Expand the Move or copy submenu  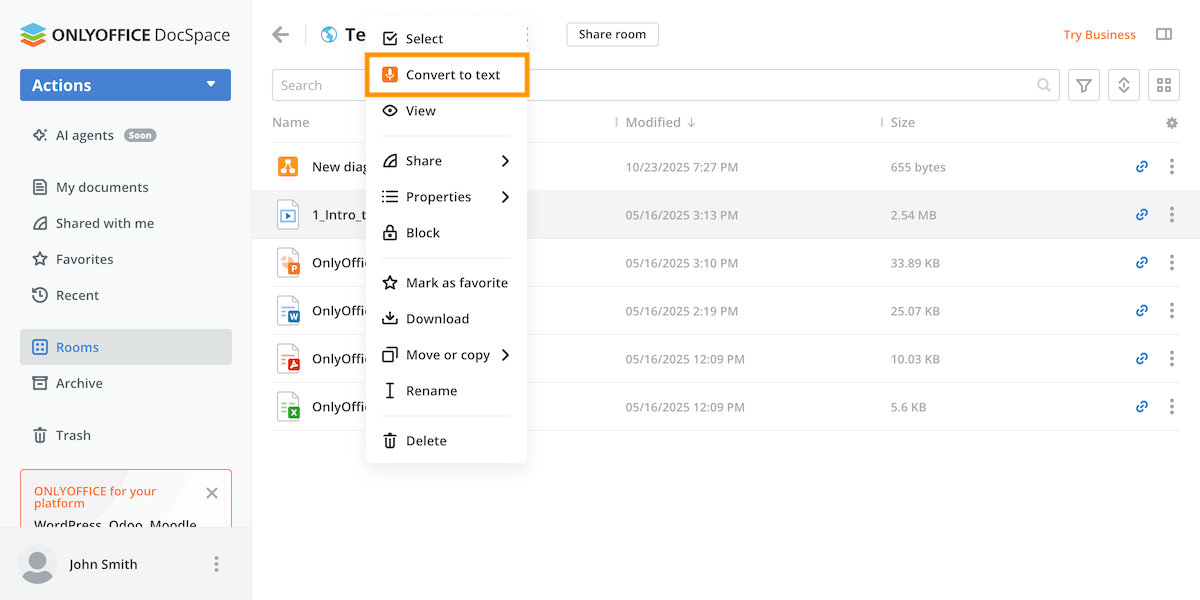pyautogui.click(x=446, y=355)
